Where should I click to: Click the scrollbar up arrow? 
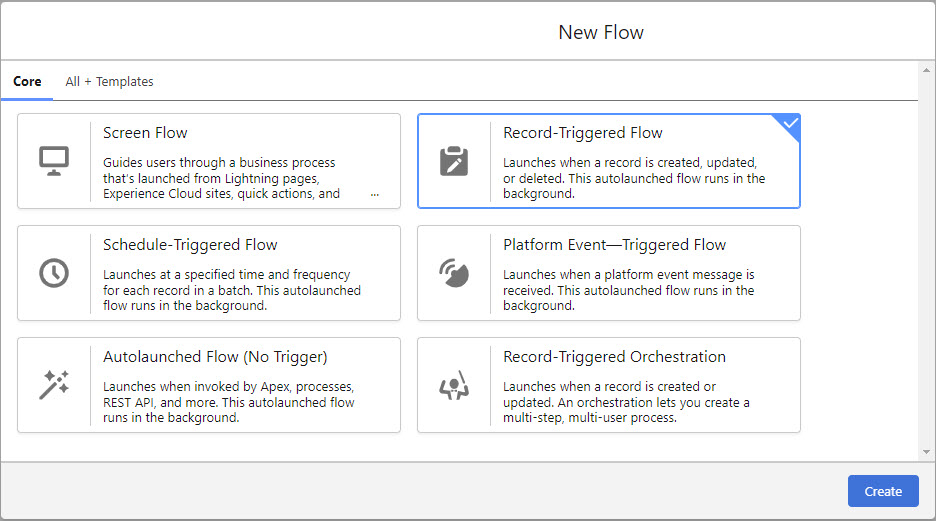(926, 70)
